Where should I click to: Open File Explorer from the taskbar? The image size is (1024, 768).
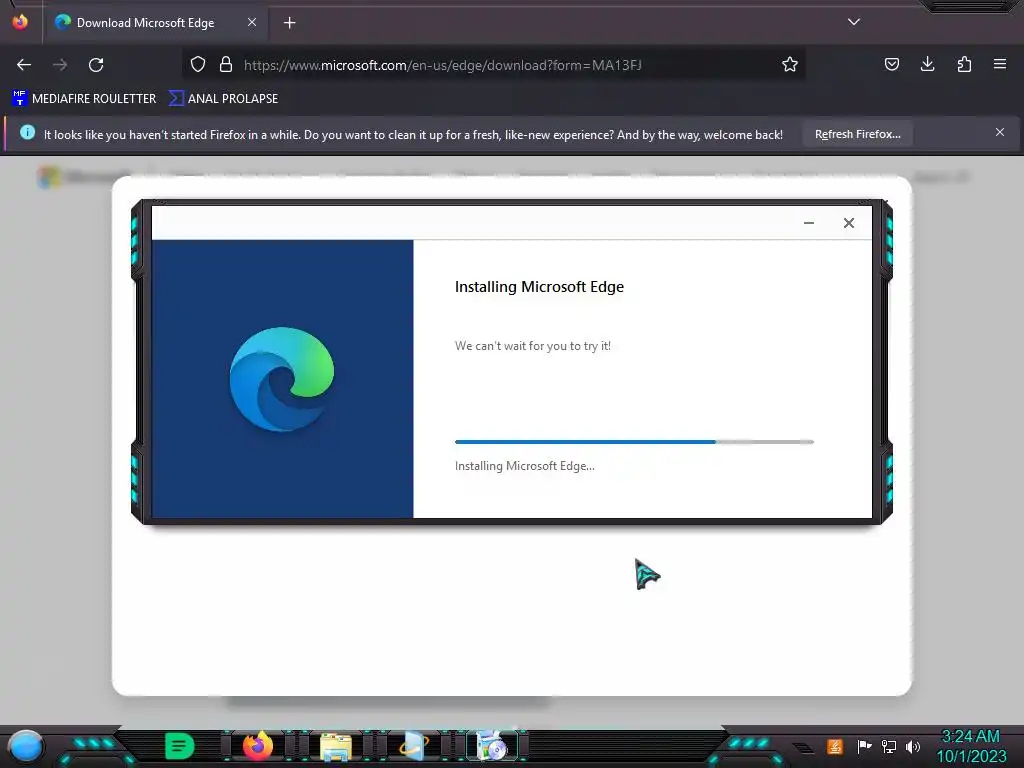pos(336,747)
